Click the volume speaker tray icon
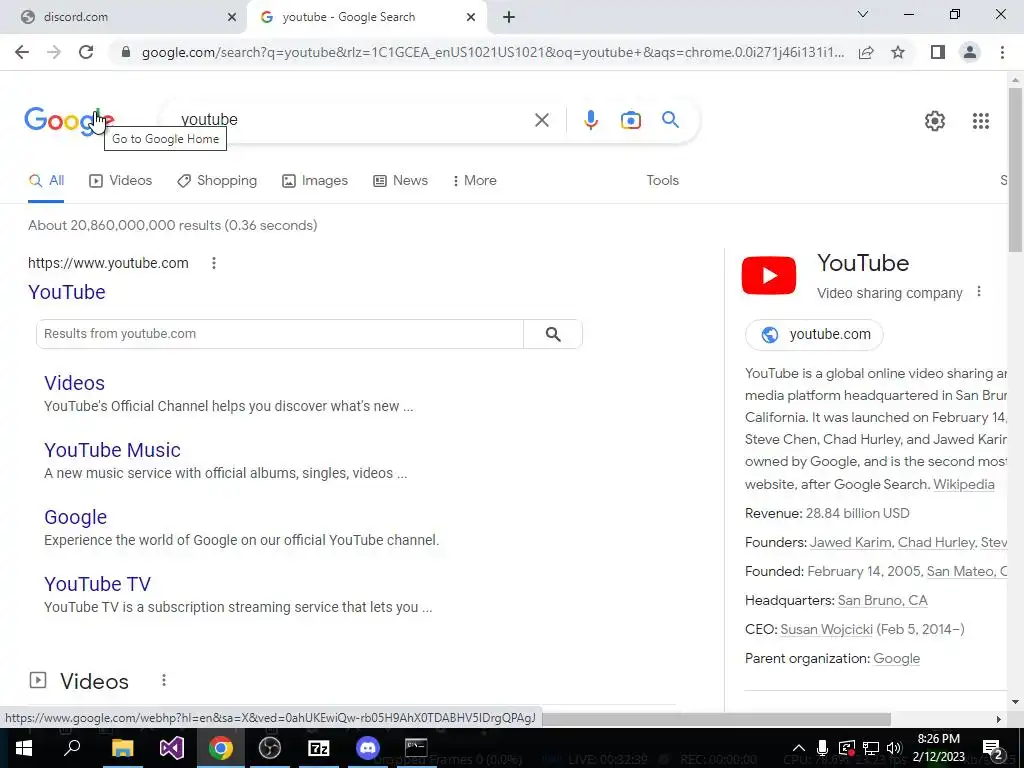Screen dimensions: 1024x768 [894, 748]
